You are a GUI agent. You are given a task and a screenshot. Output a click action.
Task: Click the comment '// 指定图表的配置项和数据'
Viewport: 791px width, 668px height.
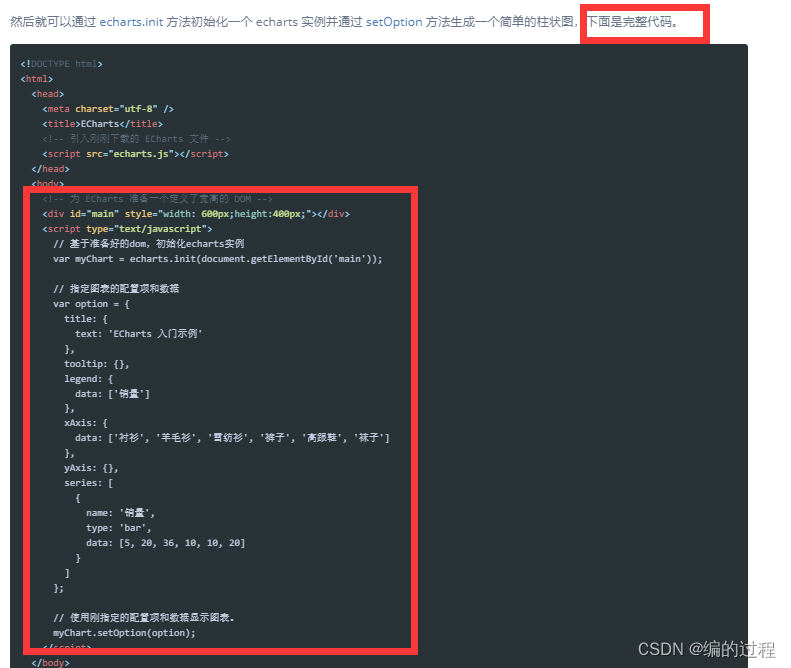[116, 289]
